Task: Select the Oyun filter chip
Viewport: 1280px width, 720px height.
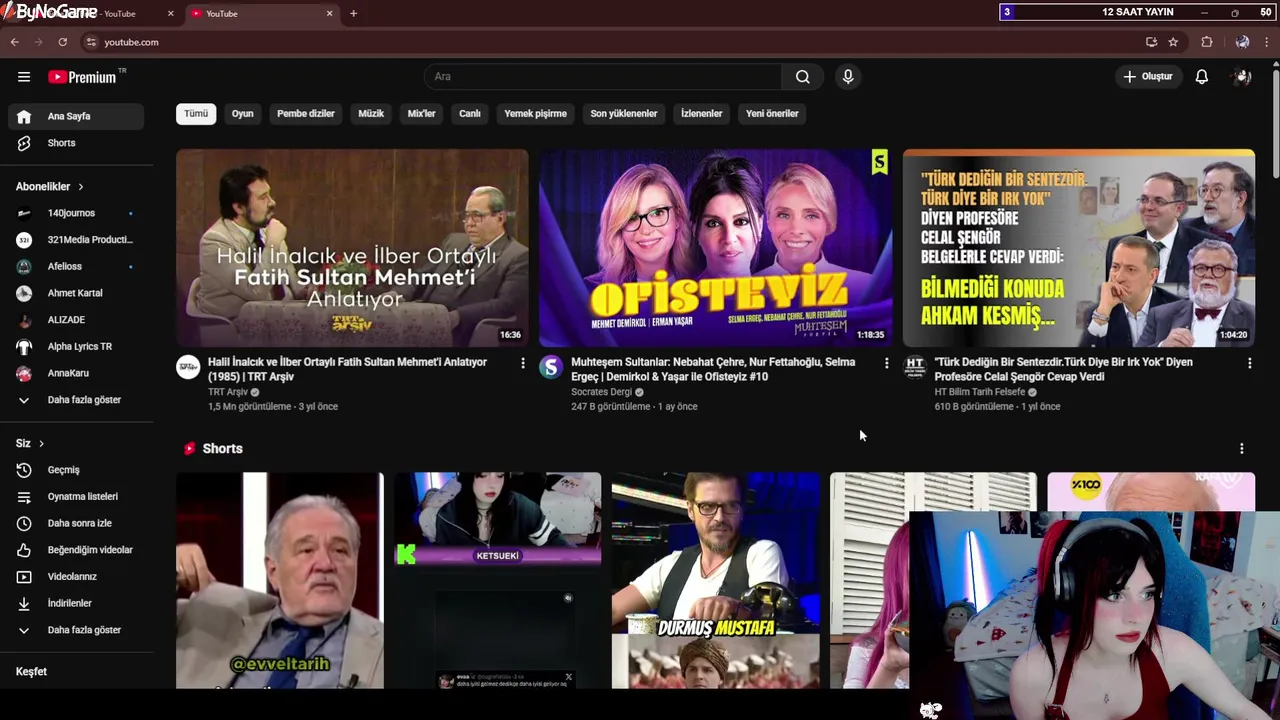Action: point(243,114)
